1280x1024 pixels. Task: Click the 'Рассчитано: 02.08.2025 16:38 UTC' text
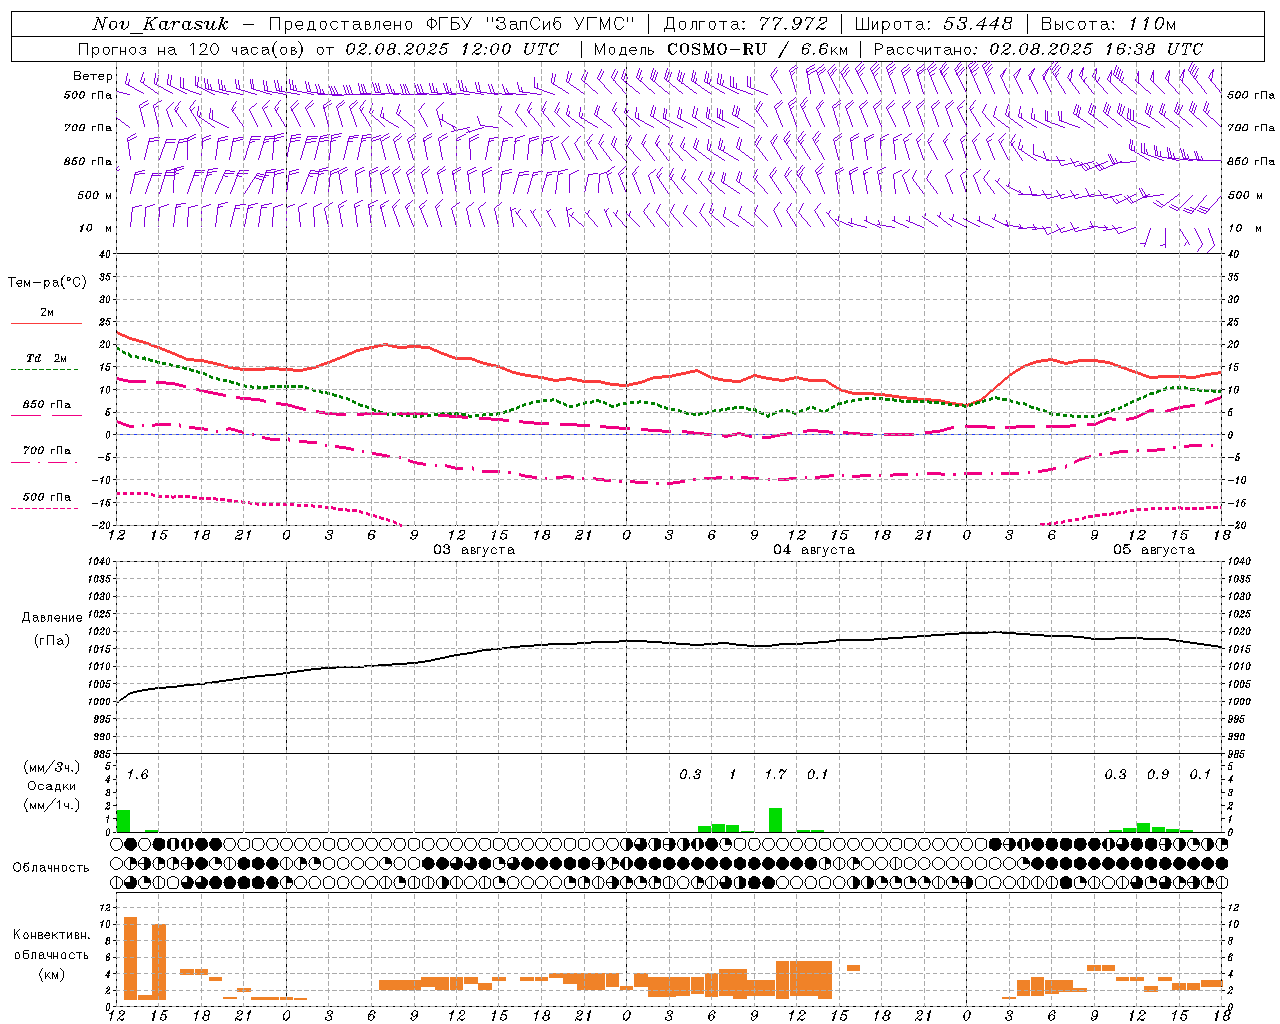[1038, 49]
